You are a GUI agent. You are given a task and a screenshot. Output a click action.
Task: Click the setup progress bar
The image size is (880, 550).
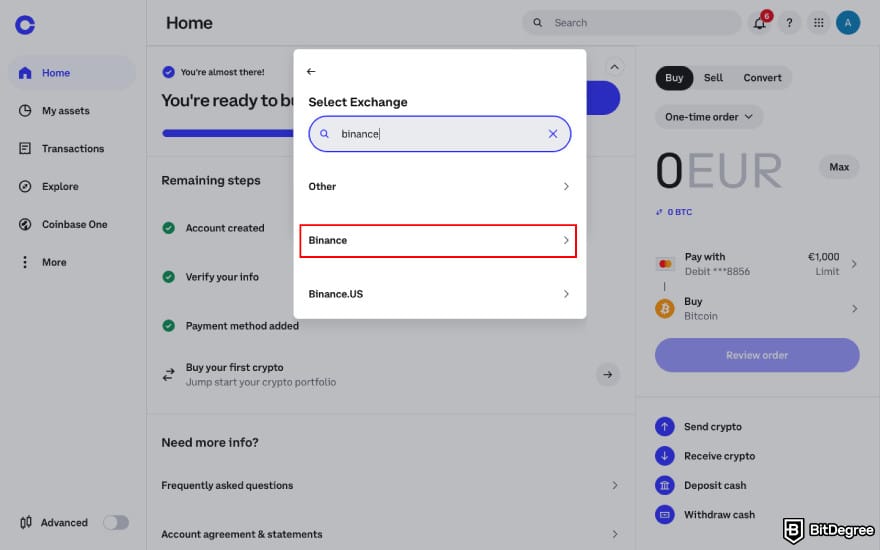point(228,134)
